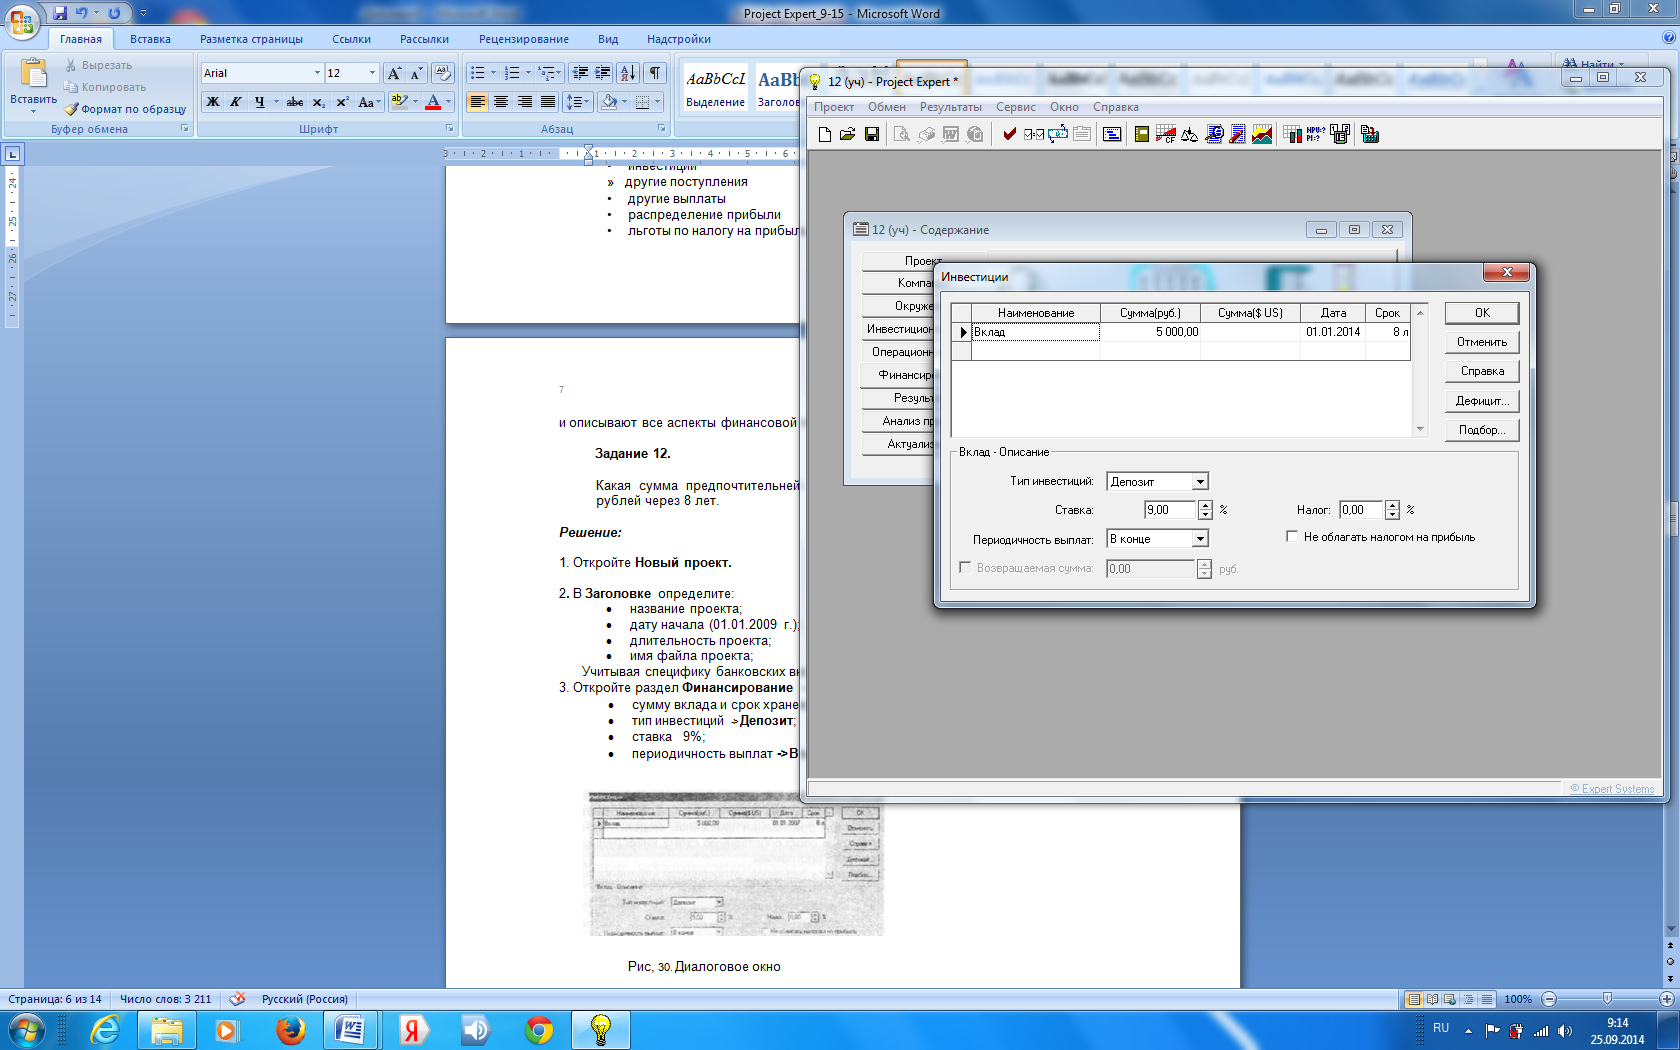Viewport: 1680px width, 1050px height.
Task: Click Format Painter (Формат по образцу)
Action: [x=125, y=109]
